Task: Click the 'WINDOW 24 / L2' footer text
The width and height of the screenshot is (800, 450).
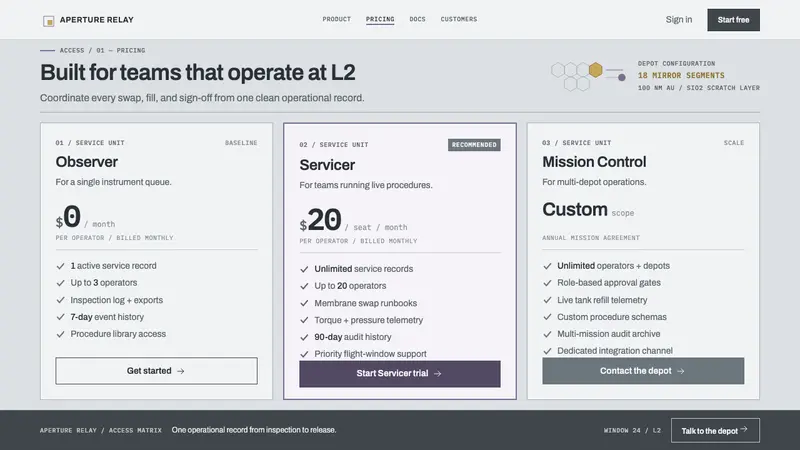Action: pyautogui.click(x=632, y=431)
